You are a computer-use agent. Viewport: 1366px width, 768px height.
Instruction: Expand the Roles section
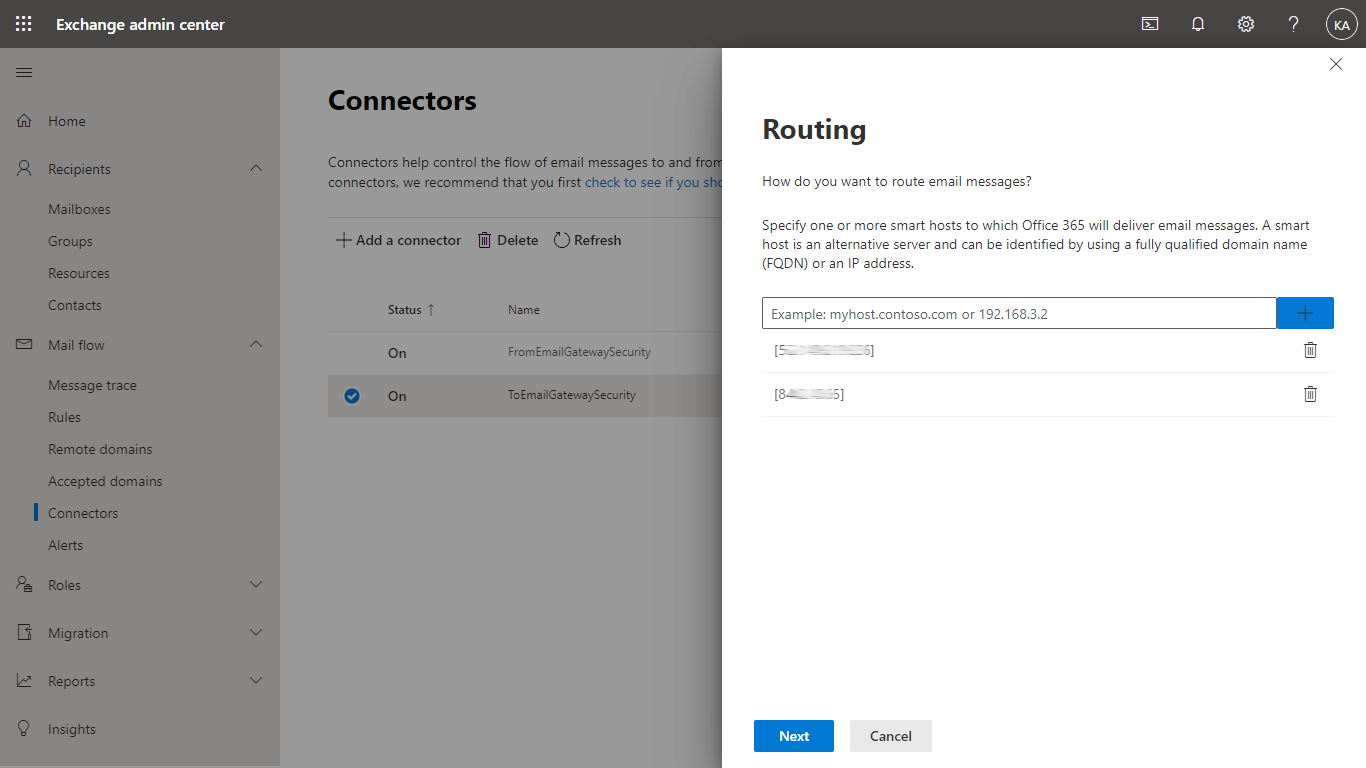[256, 585]
